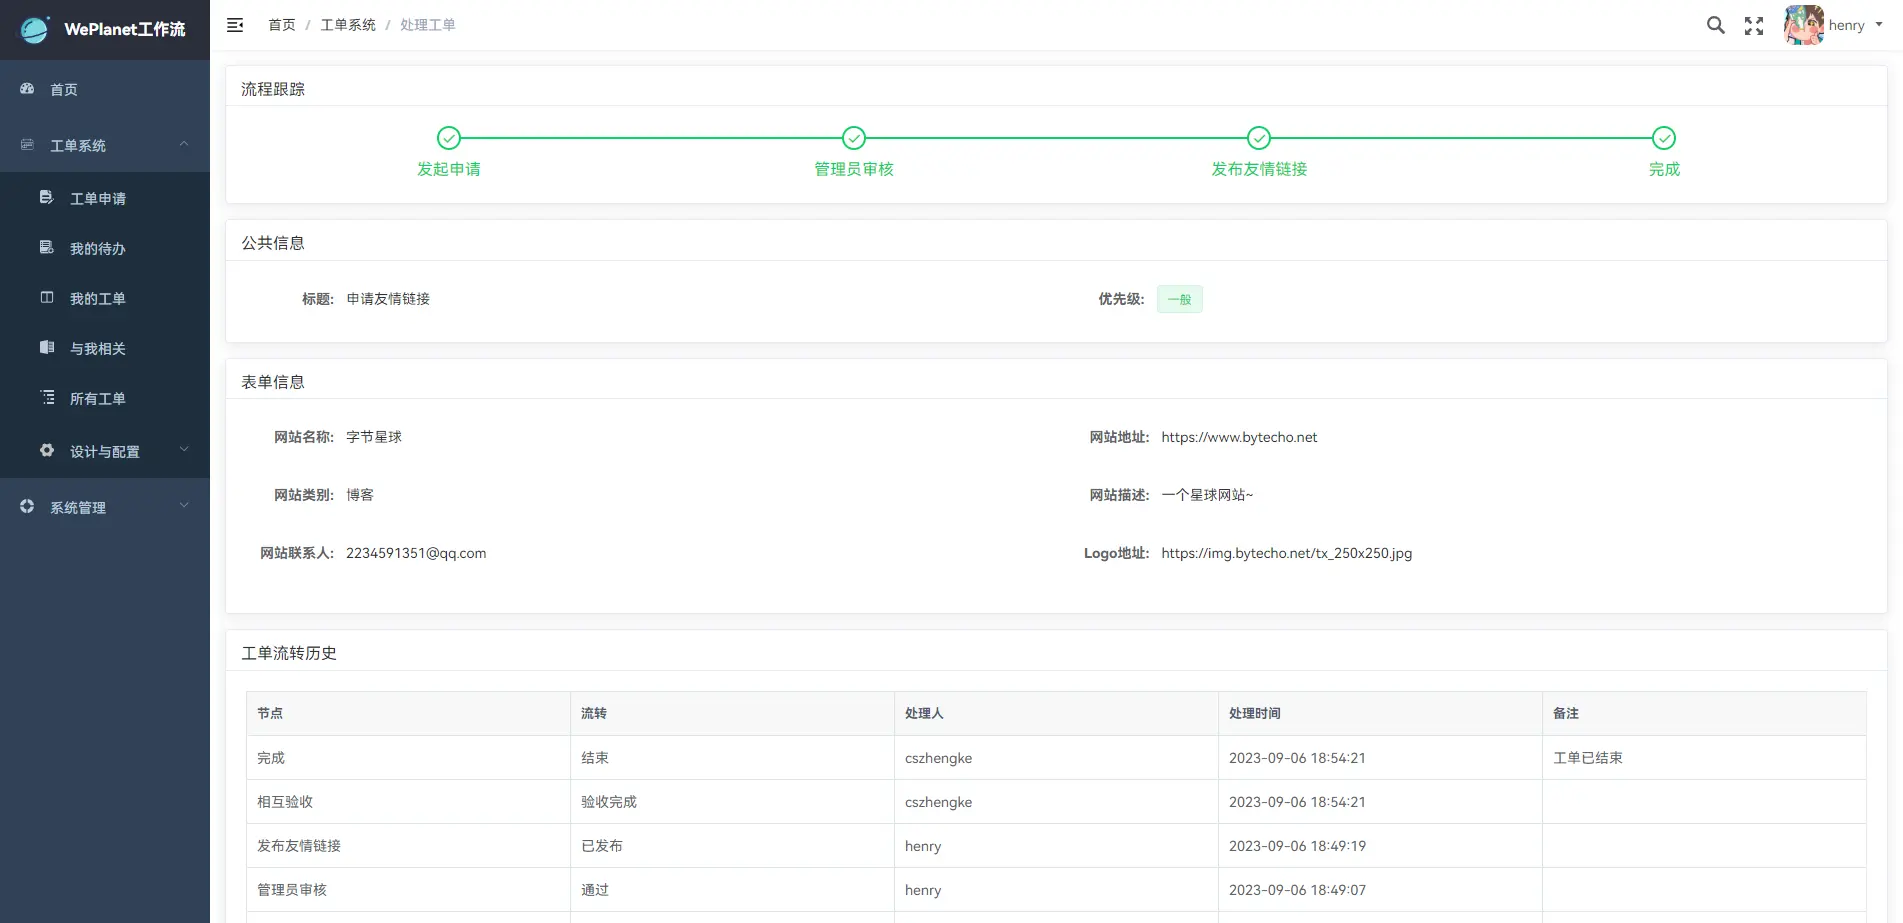Open the 工单申请 menu item

click(x=105, y=198)
